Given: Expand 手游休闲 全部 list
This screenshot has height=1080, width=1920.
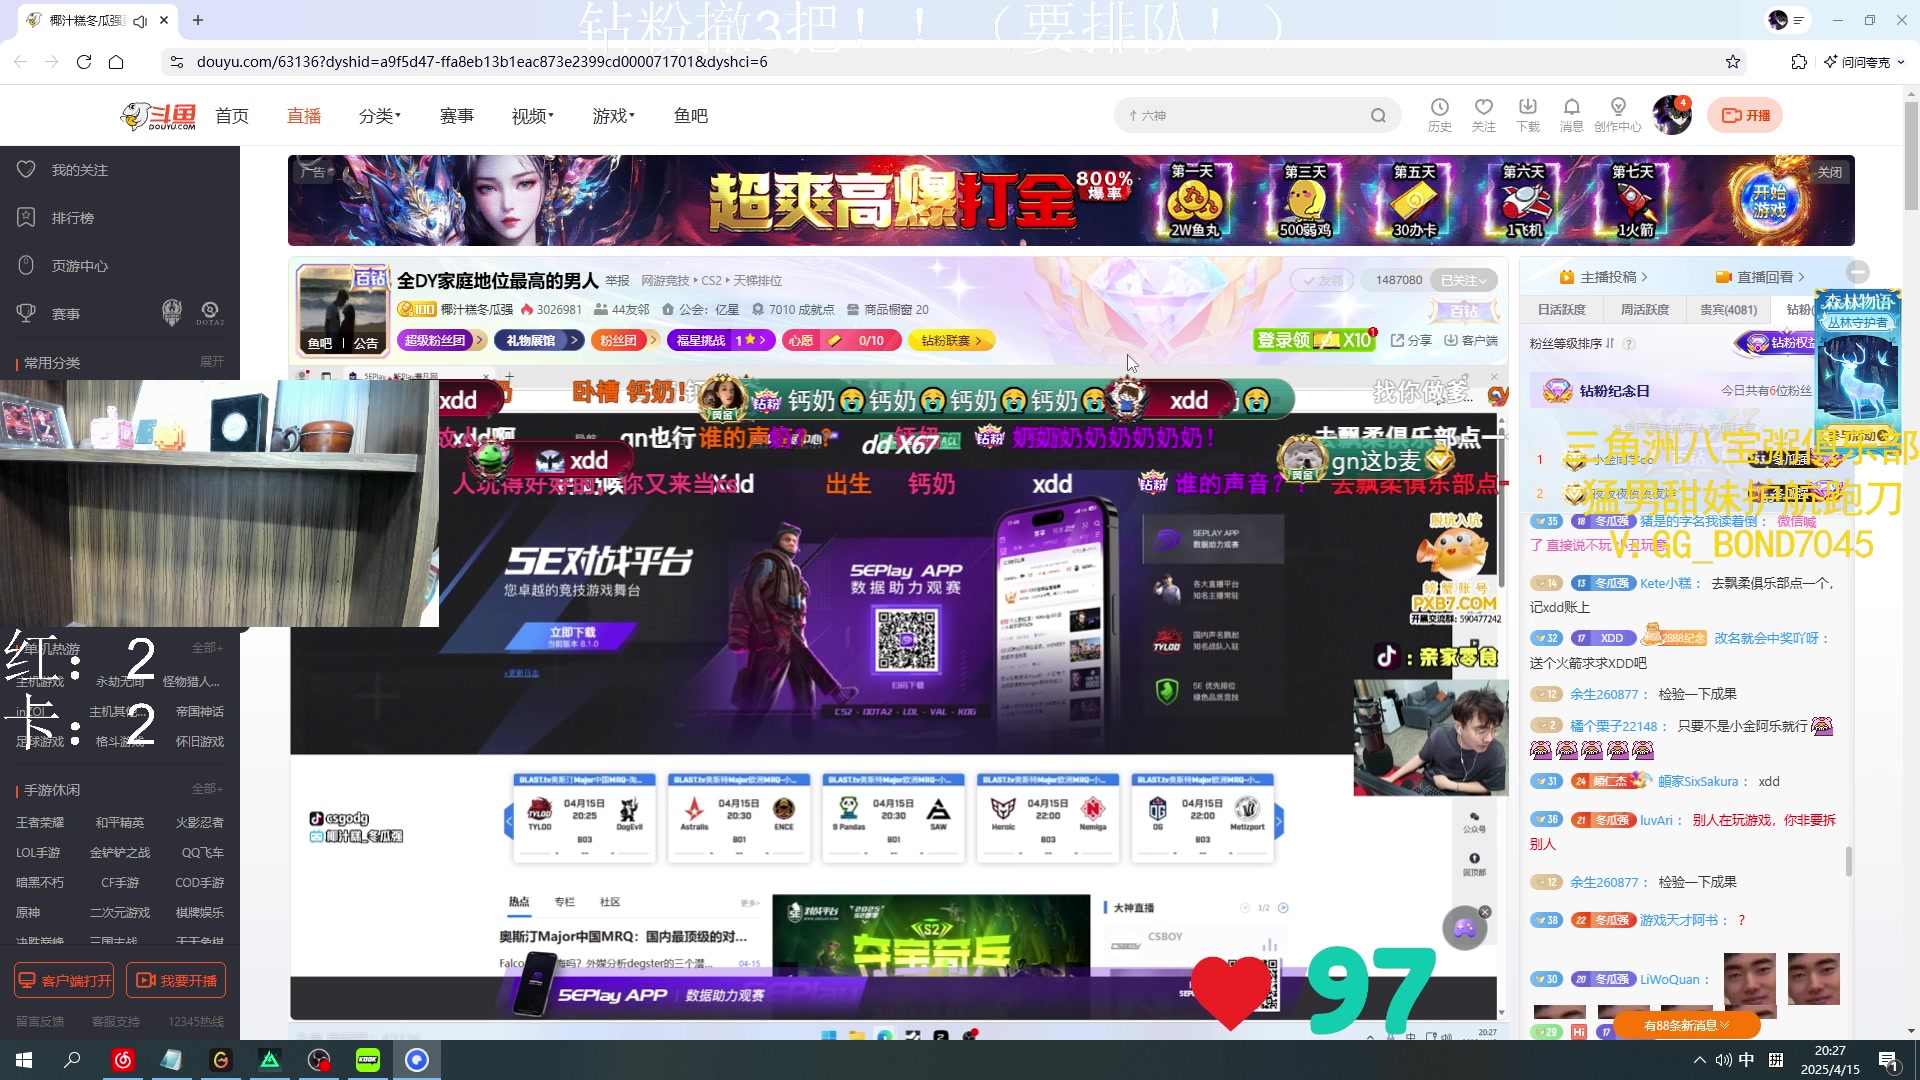Looking at the screenshot, I should coord(207,789).
